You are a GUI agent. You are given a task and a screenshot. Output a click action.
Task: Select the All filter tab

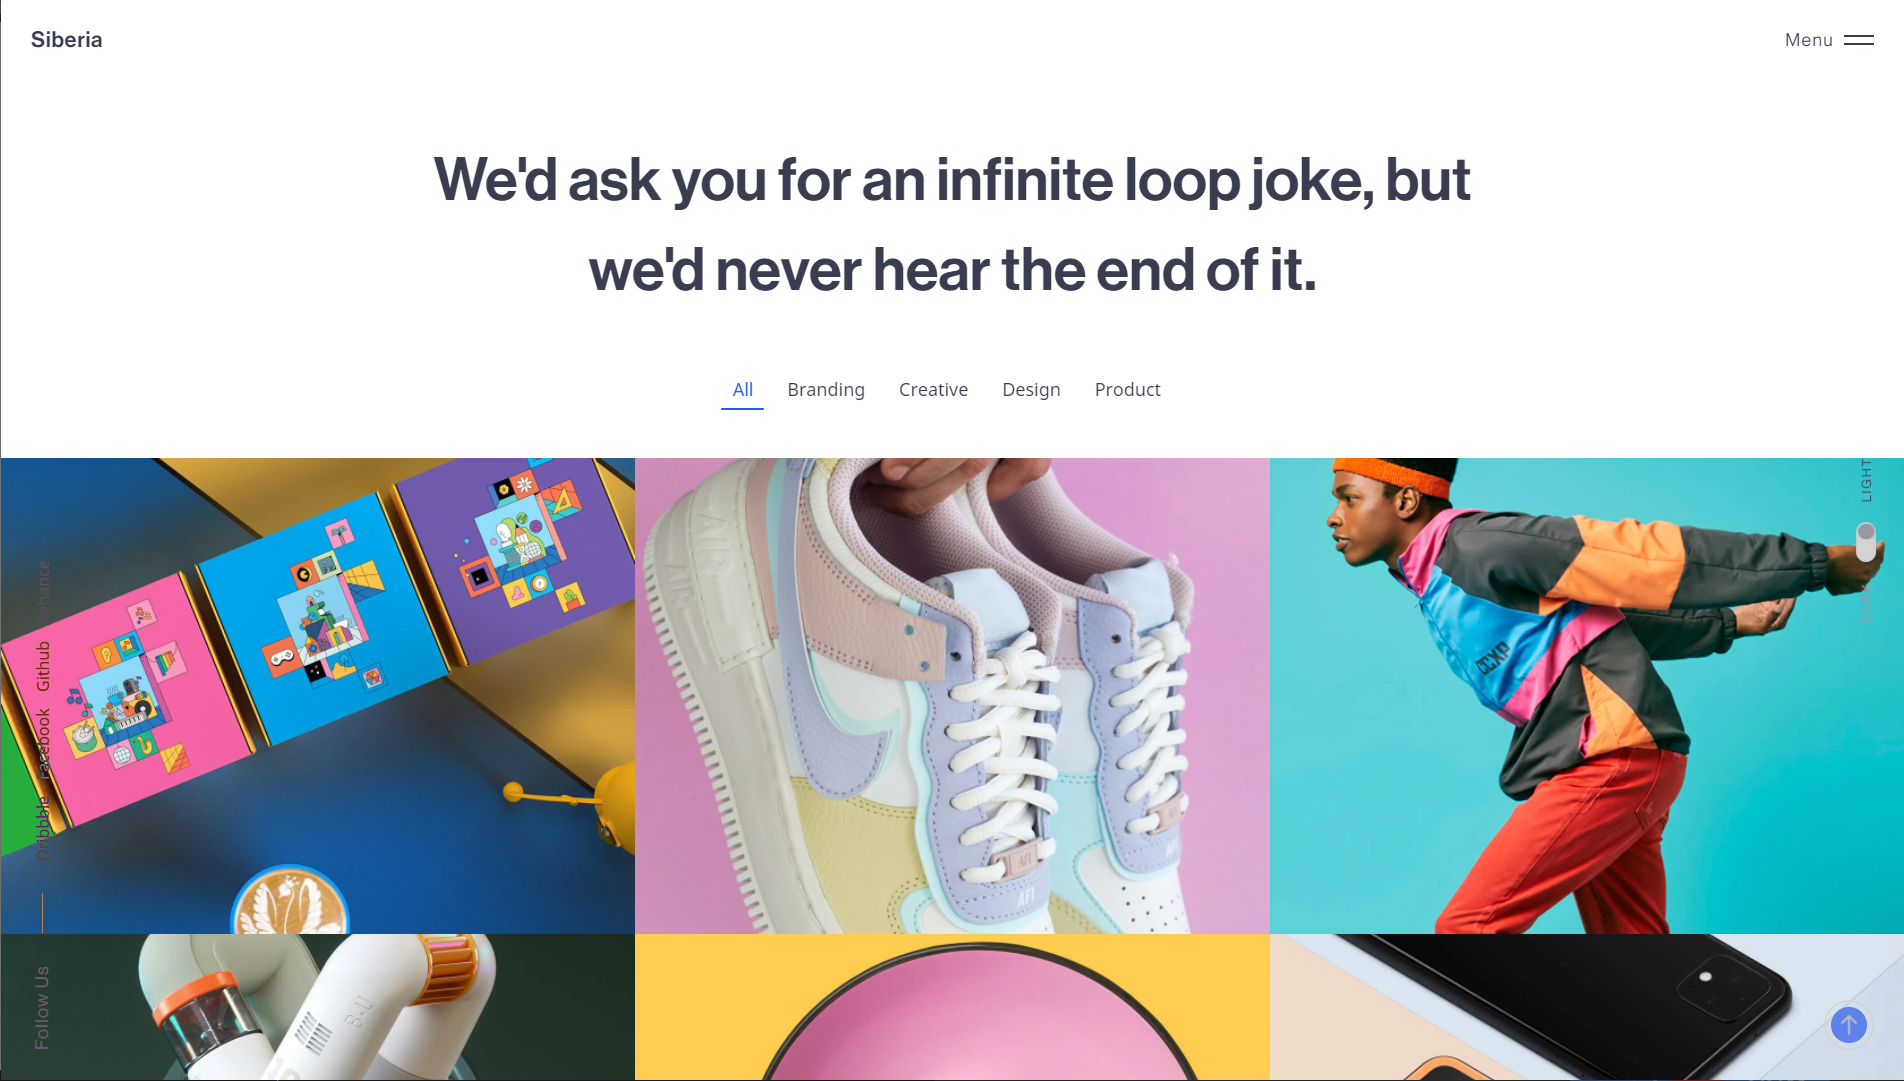click(742, 390)
